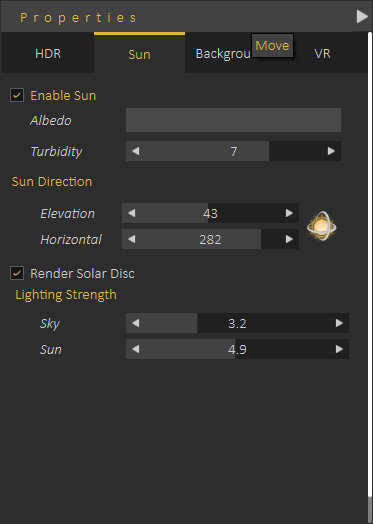Increase Elevation with the right arrow
Screen dimensions: 373x524
(x=289, y=213)
